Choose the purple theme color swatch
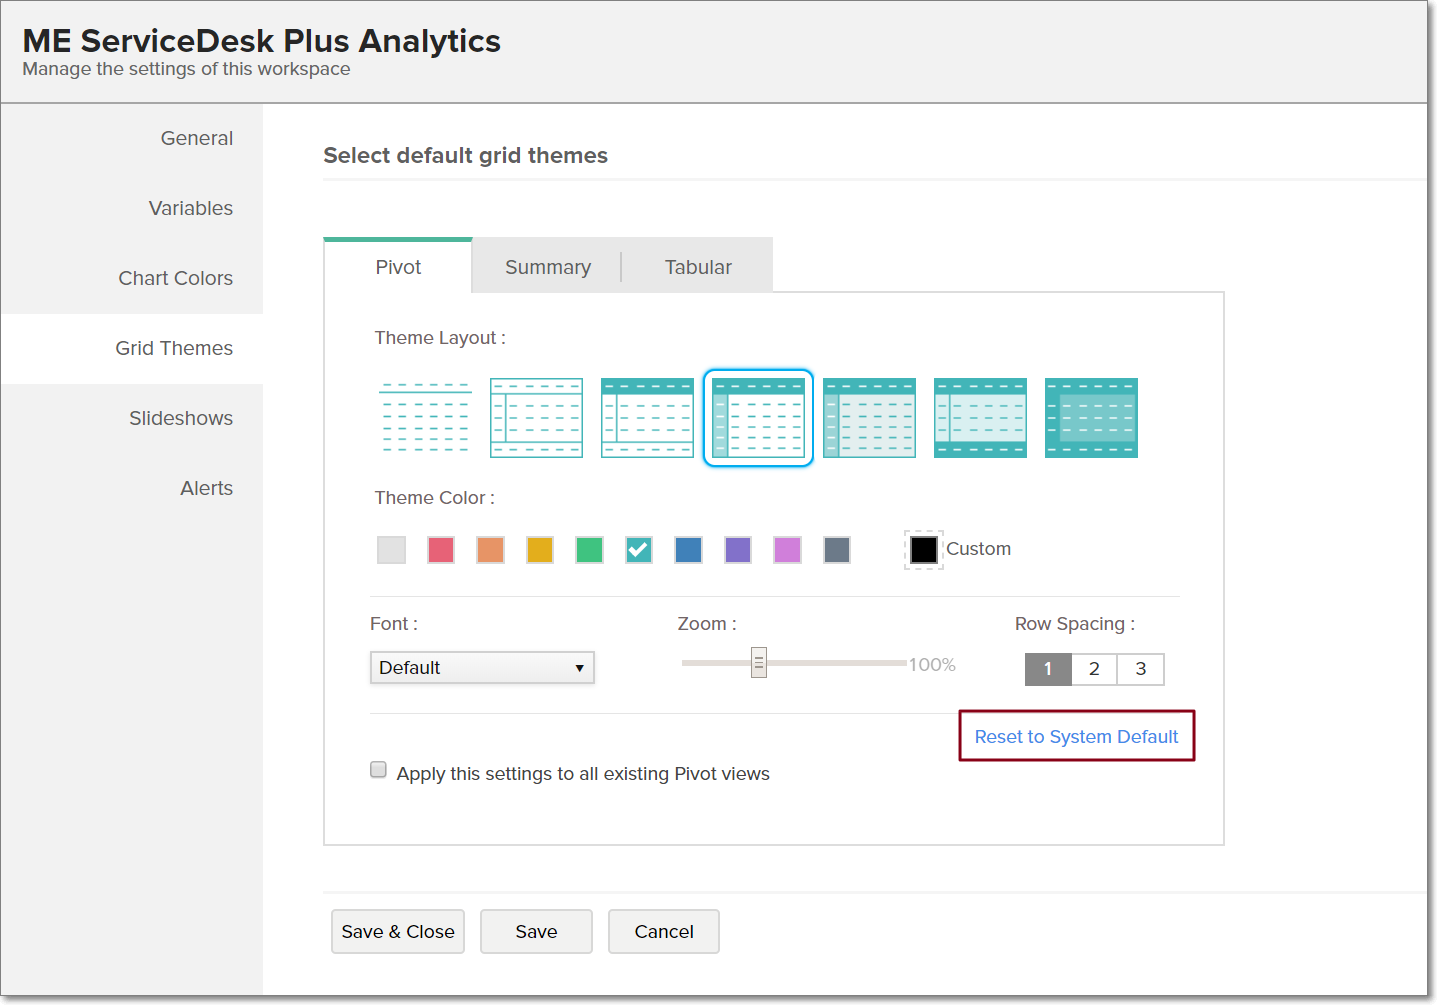This screenshot has width=1437, height=1005. point(738,550)
